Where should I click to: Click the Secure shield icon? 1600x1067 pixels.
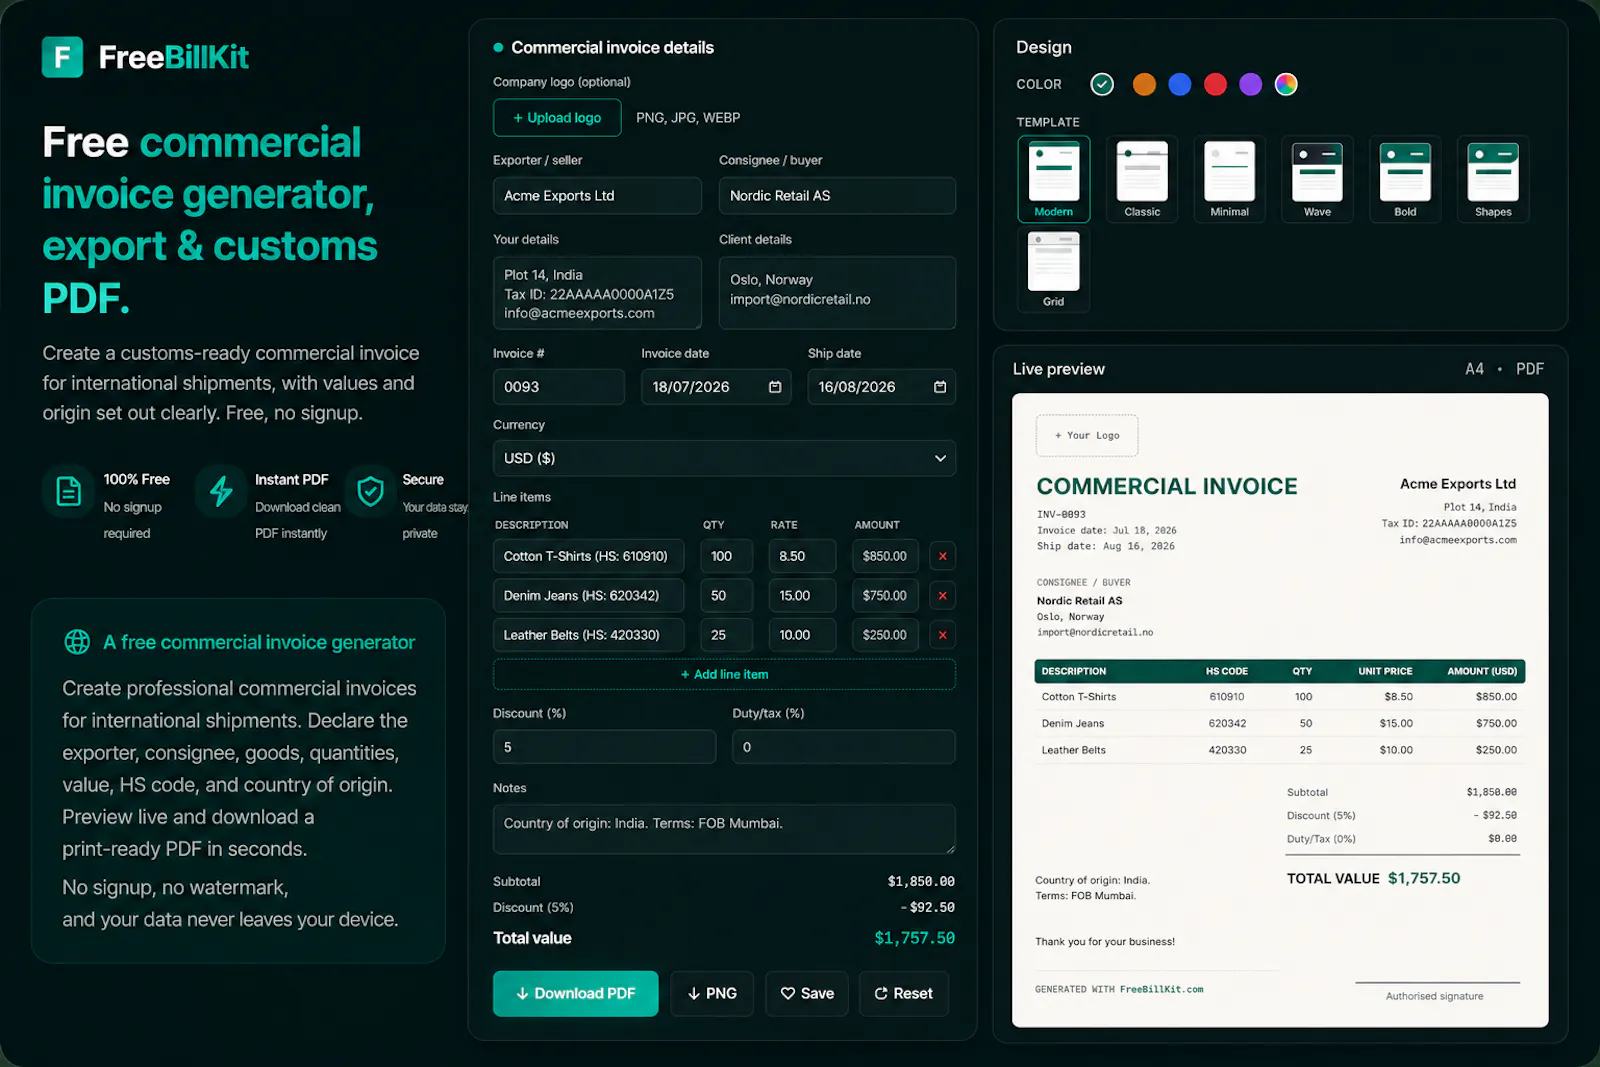370,491
